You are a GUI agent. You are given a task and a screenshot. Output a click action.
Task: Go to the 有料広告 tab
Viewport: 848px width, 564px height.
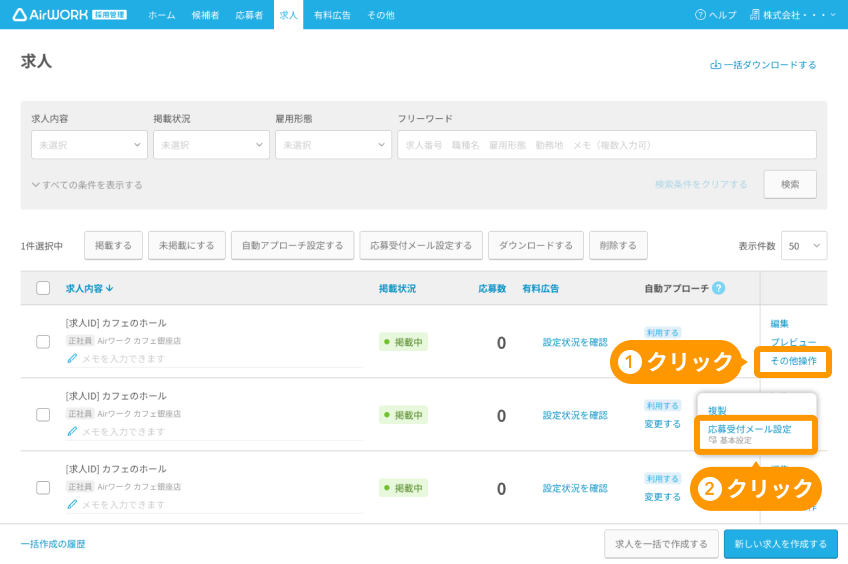point(332,15)
